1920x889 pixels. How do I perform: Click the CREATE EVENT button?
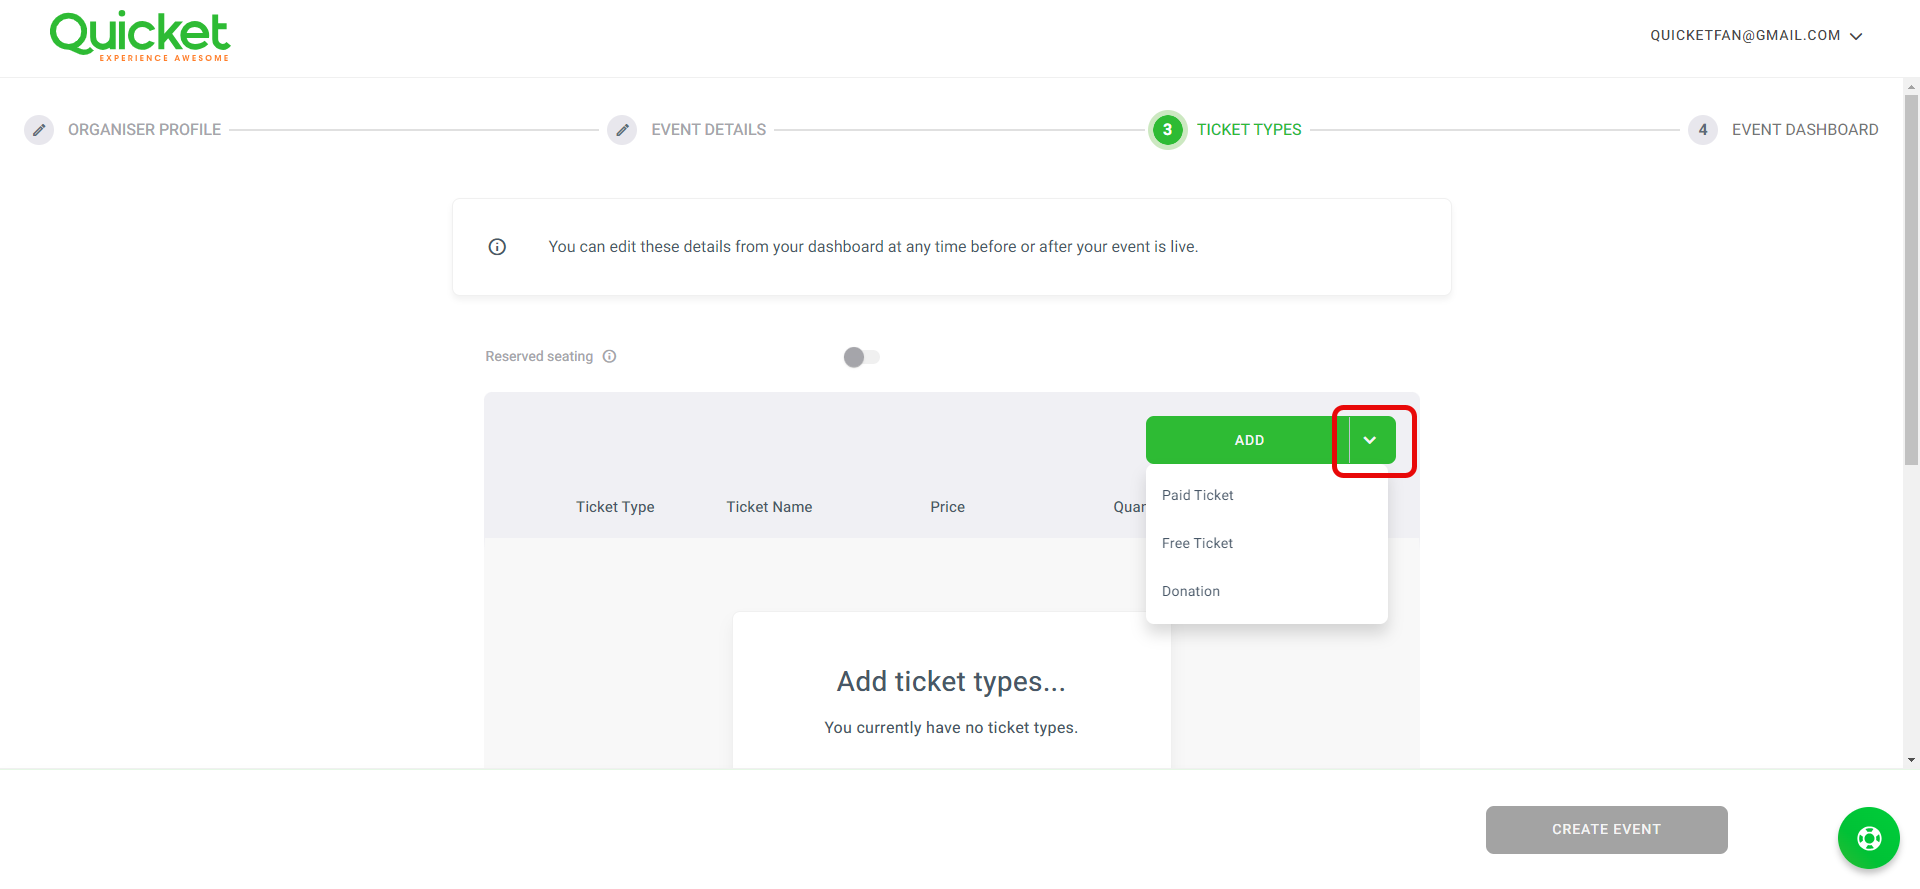1606,829
